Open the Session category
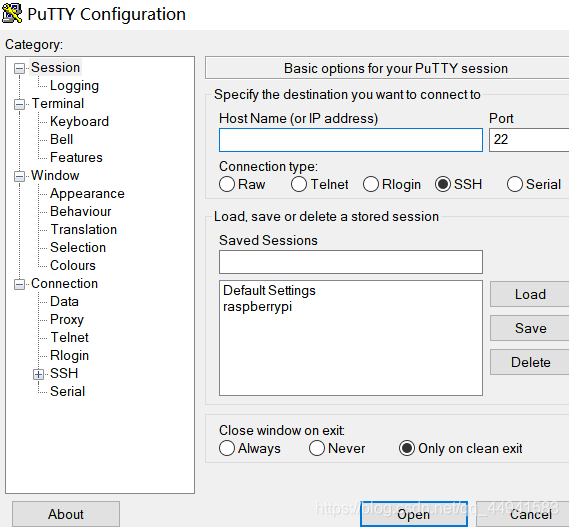The image size is (569, 527). [56, 68]
